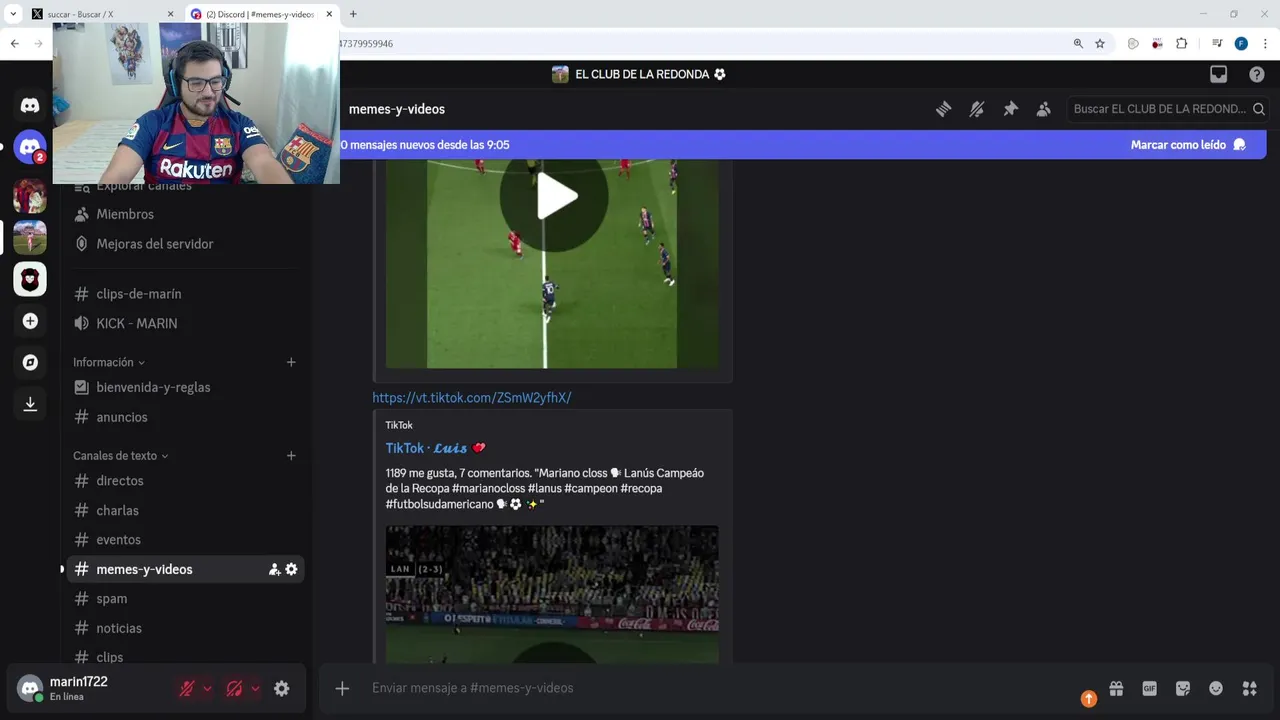Open Chrome extensions puzzle icon
The width and height of the screenshot is (1280, 720).
1181,44
